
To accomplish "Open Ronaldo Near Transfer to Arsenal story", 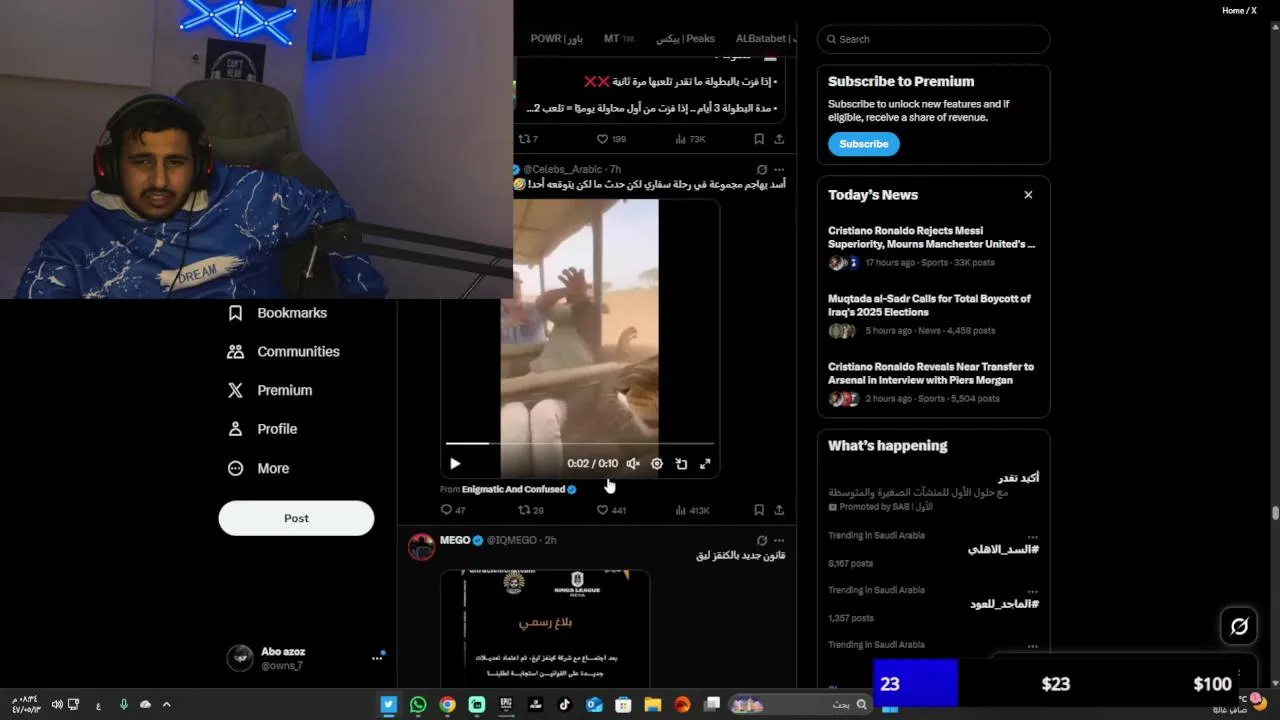I will coord(933,382).
